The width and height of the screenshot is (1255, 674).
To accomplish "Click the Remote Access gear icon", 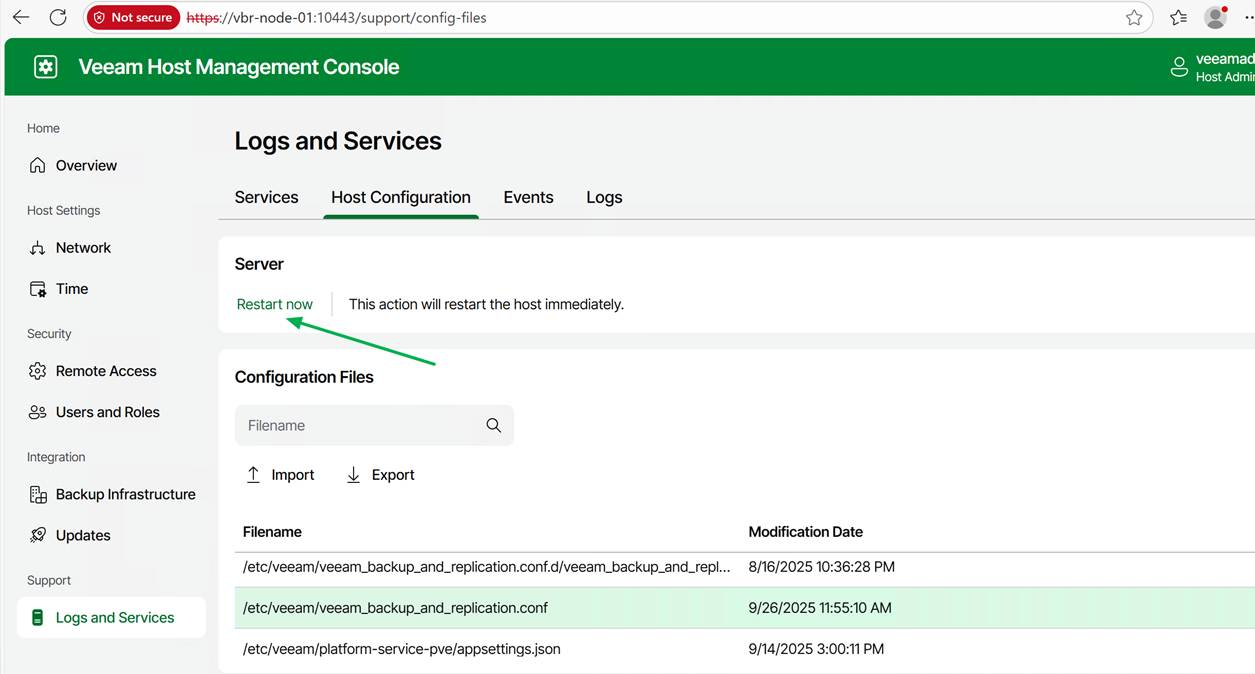I will coord(38,371).
